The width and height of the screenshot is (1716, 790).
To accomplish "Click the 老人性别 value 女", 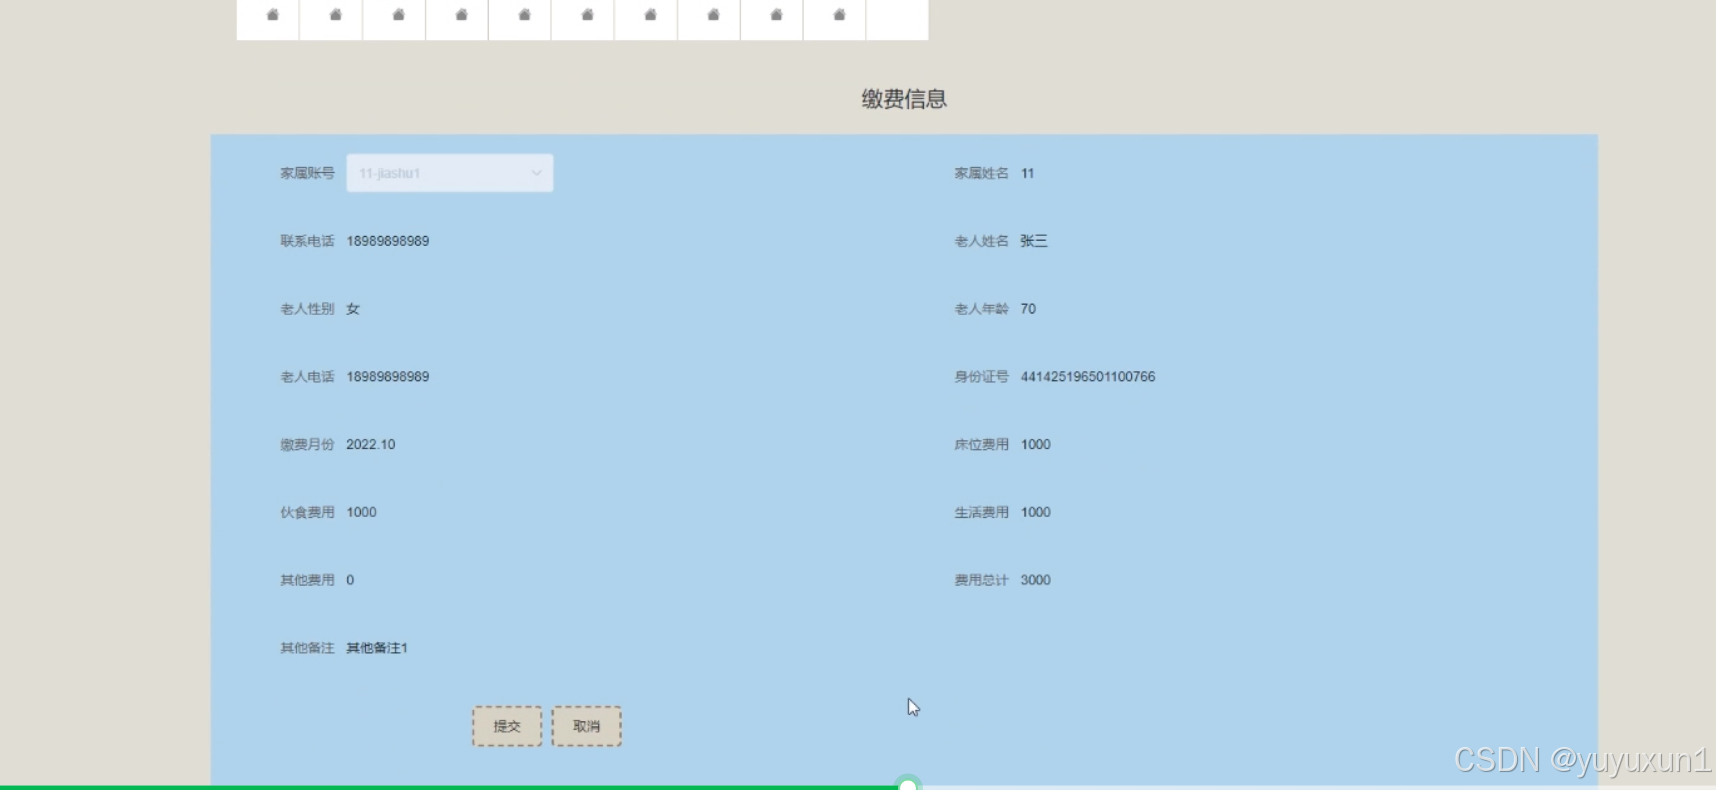I will [353, 309].
